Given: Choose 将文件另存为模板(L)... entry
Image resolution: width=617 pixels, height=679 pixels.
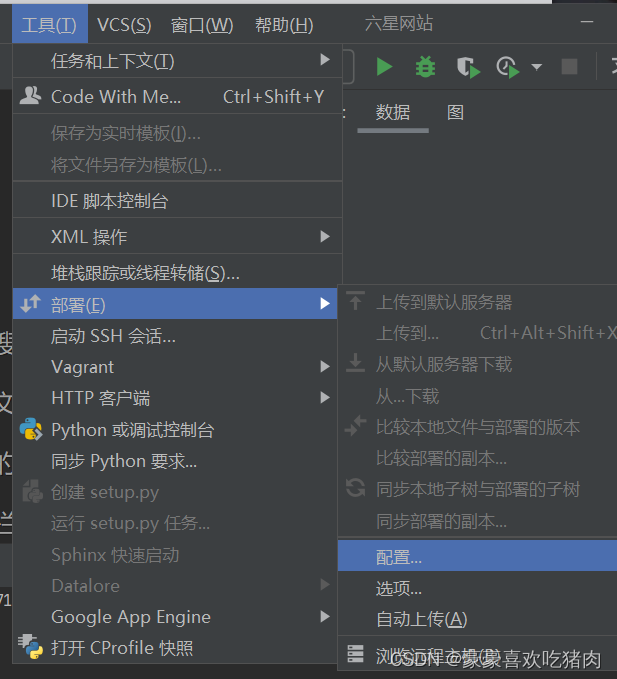Looking at the screenshot, I should coord(178,165).
